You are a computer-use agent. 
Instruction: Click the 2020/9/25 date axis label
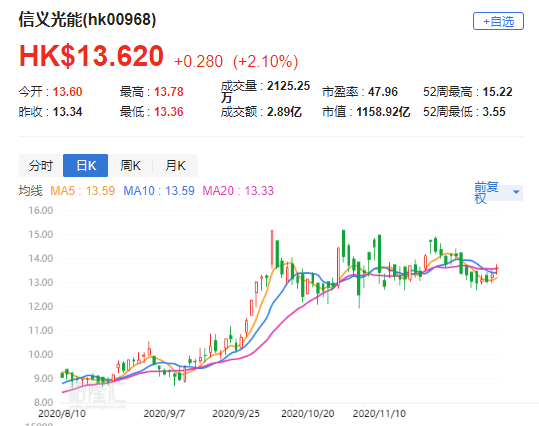236,413
